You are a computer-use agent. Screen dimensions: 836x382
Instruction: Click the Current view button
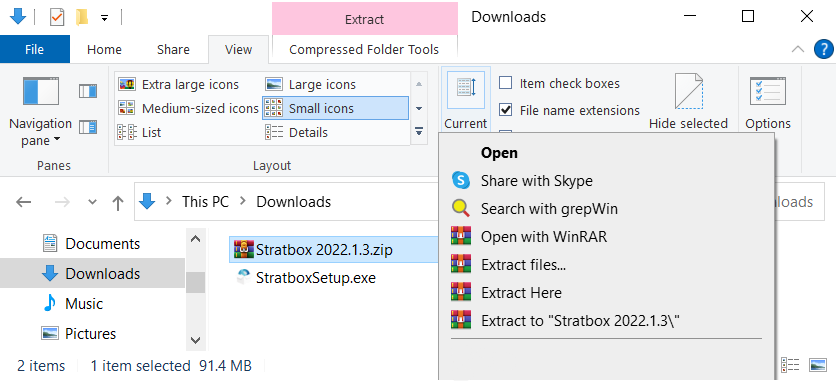point(465,100)
